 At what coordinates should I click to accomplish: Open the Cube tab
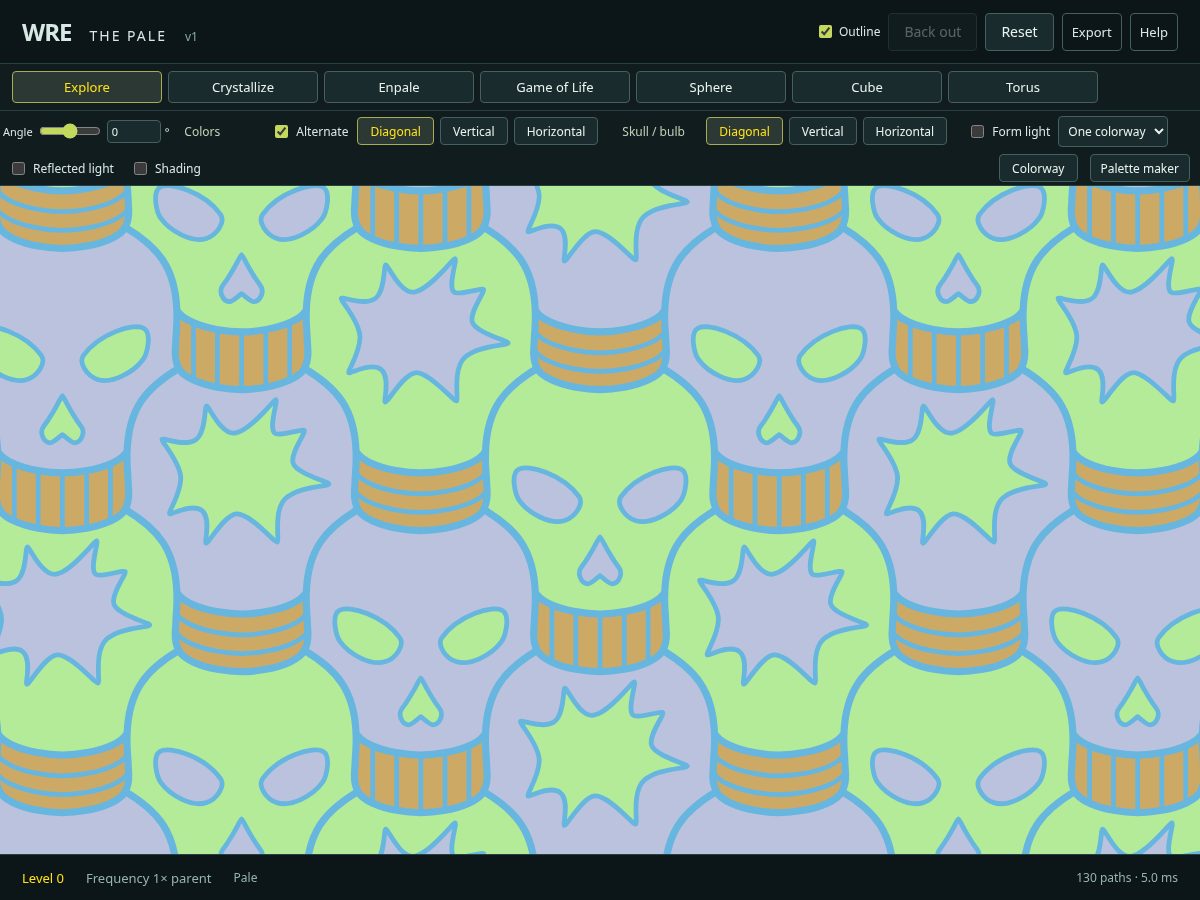point(867,87)
